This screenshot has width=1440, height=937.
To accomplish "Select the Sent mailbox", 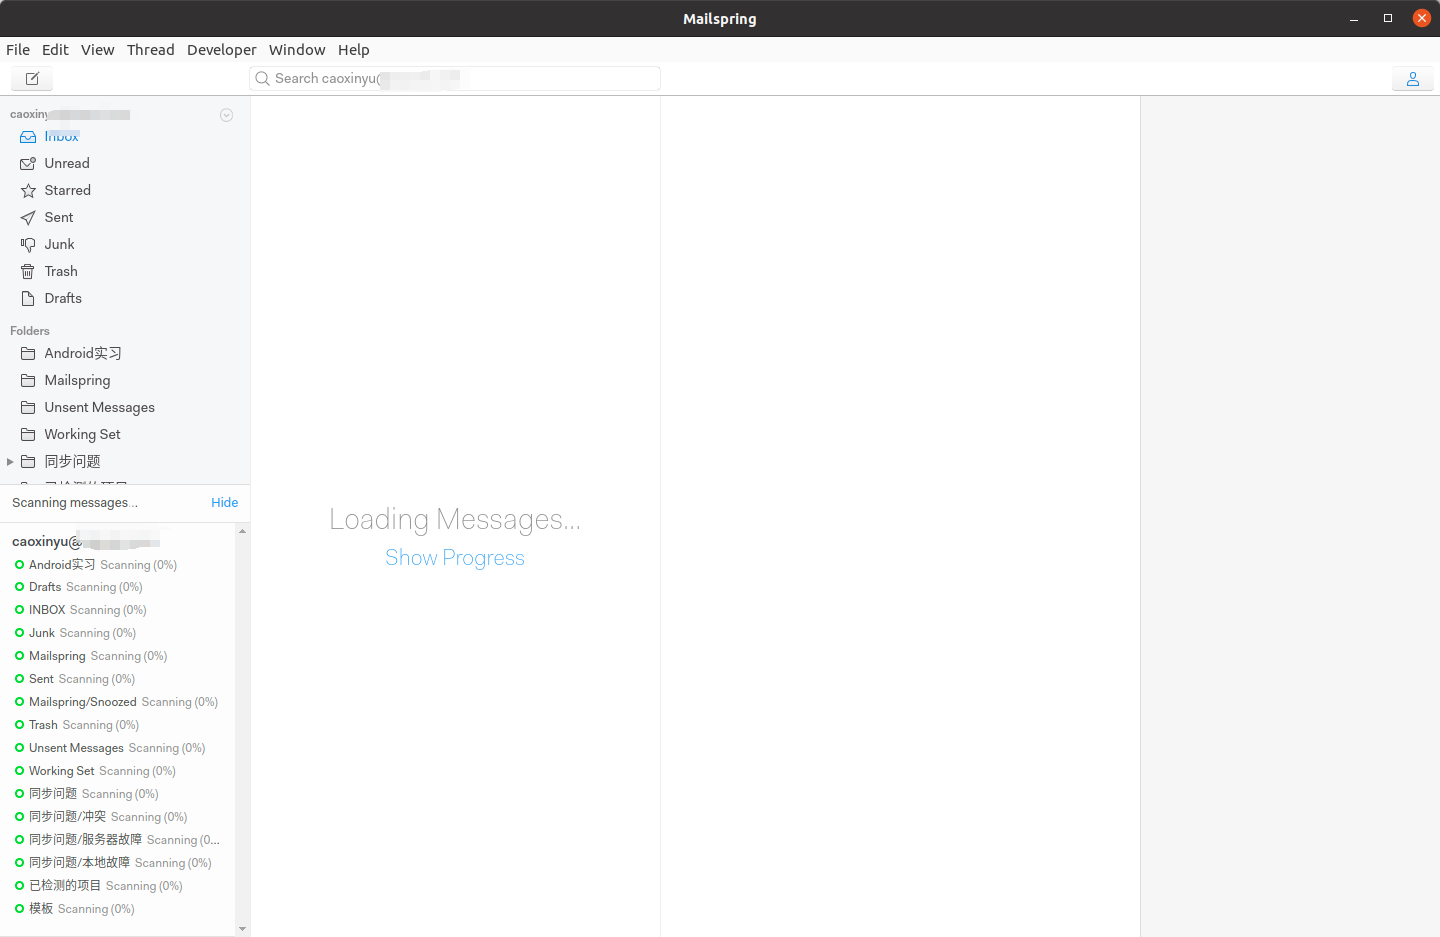I will pyautogui.click(x=59, y=217).
